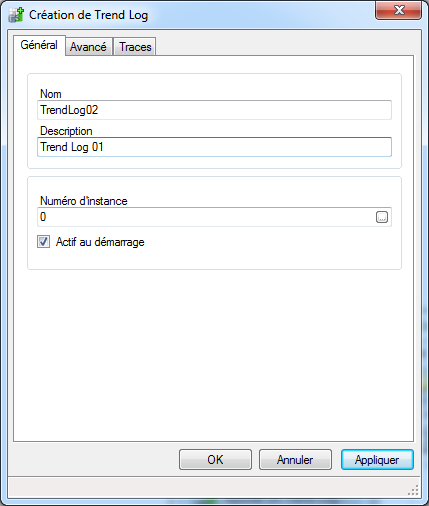The width and height of the screenshot is (429, 506).
Task: Switch to the Avancé tab
Action: pos(88,47)
